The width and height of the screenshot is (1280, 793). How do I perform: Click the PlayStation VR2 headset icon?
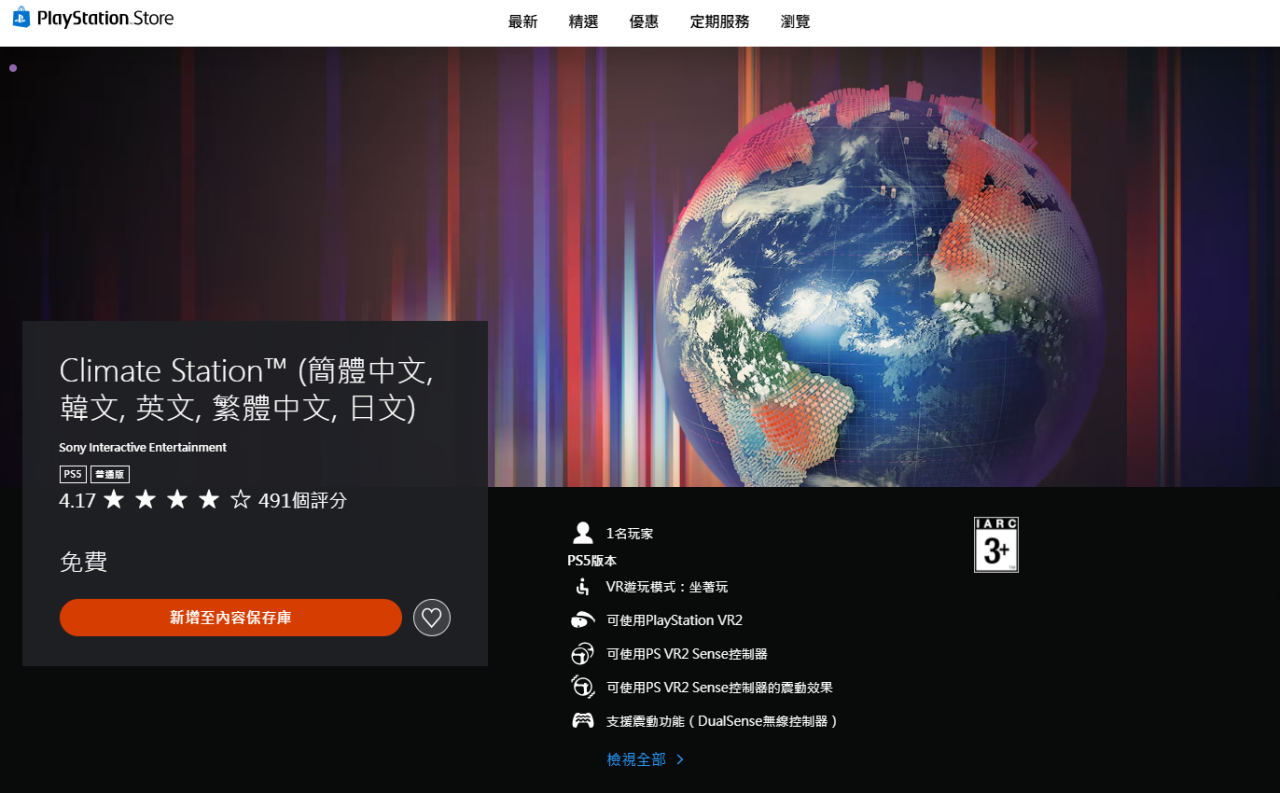point(582,620)
